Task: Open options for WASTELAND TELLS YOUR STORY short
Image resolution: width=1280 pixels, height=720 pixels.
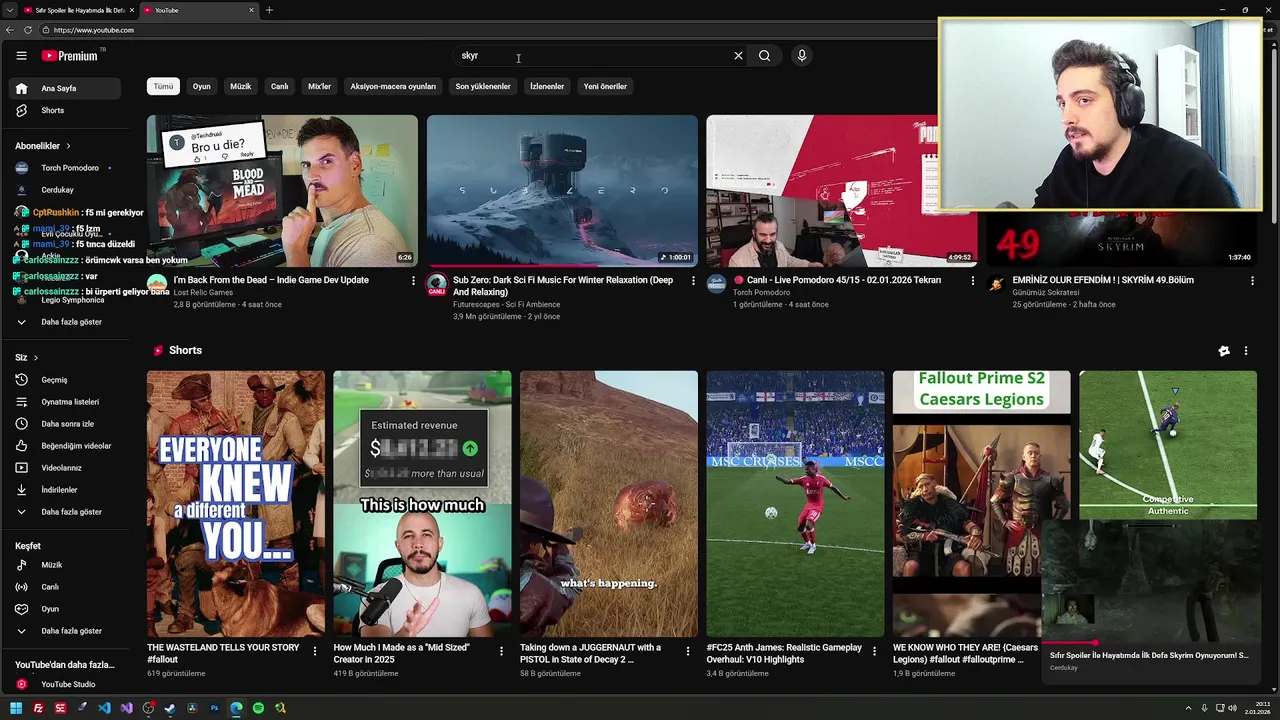Action: tap(315, 651)
